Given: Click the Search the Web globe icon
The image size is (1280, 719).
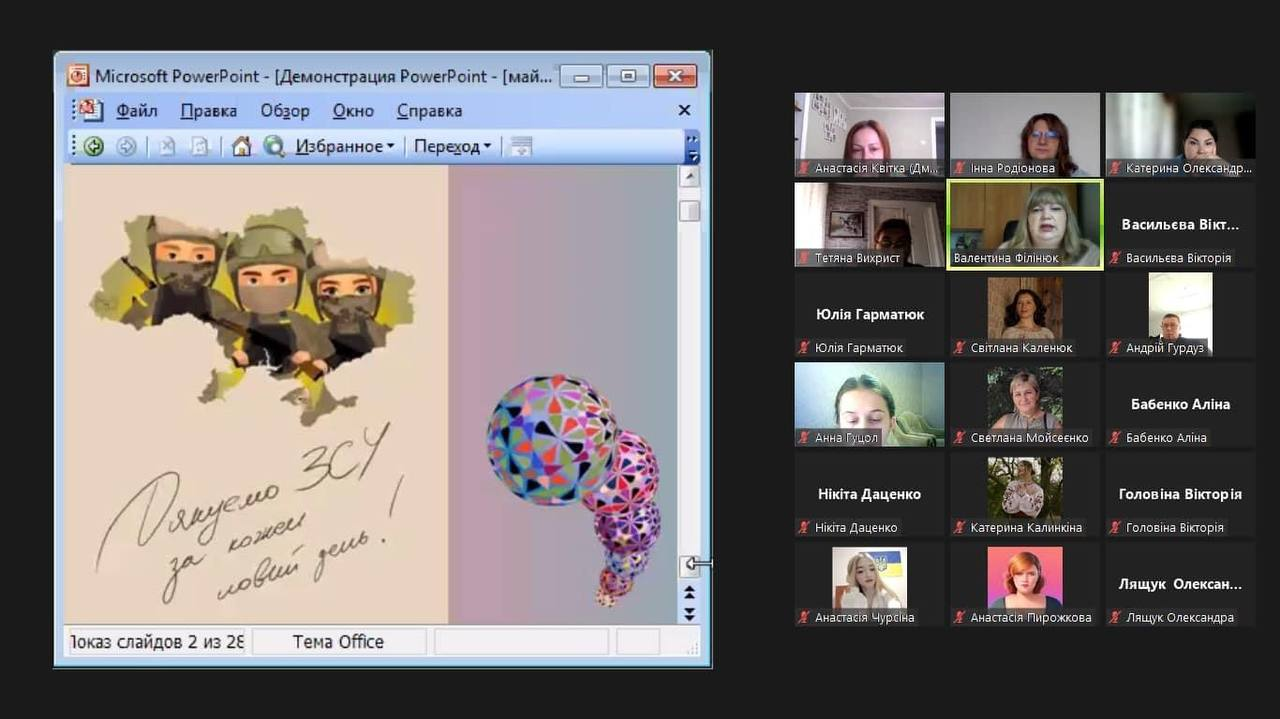Looking at the screenshot, I should [x=274, y=147].
